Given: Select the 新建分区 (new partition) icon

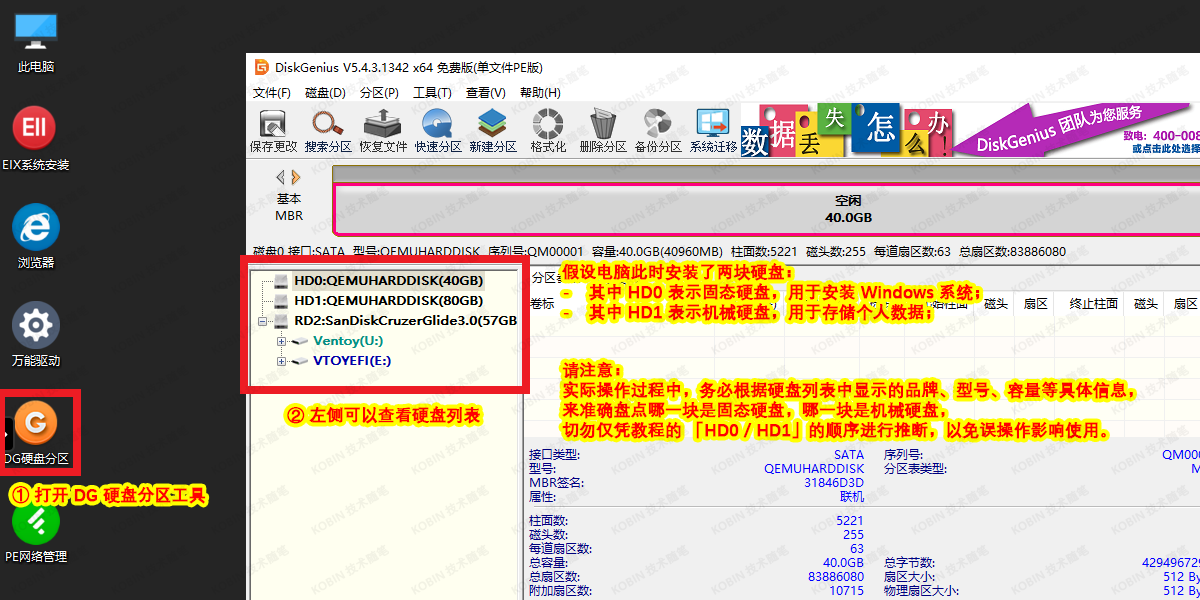Looking at the screenshot, I should pyautogui.click(x=492, y=128).
